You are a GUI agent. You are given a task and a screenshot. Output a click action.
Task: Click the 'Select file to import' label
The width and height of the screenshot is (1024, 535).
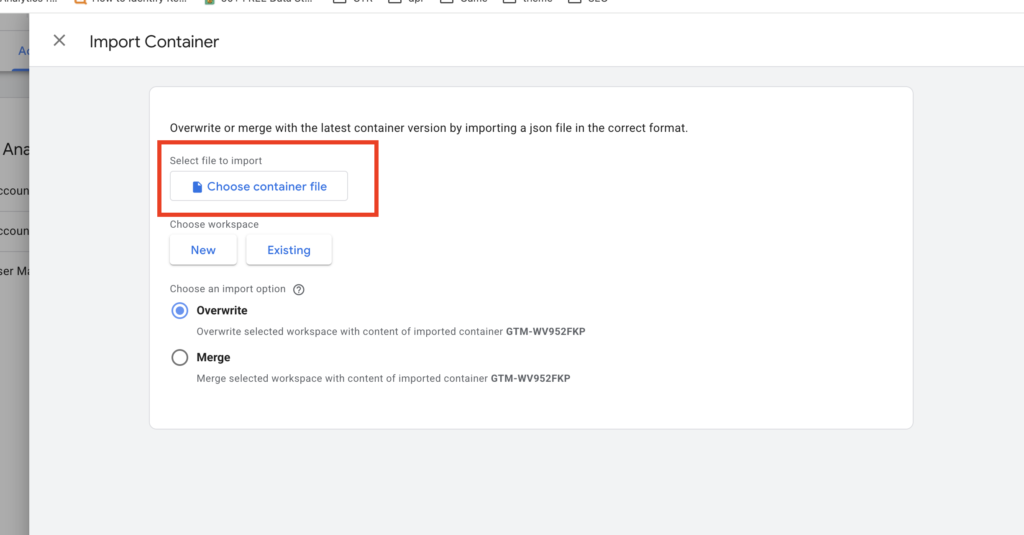click(x=216, y=161)
